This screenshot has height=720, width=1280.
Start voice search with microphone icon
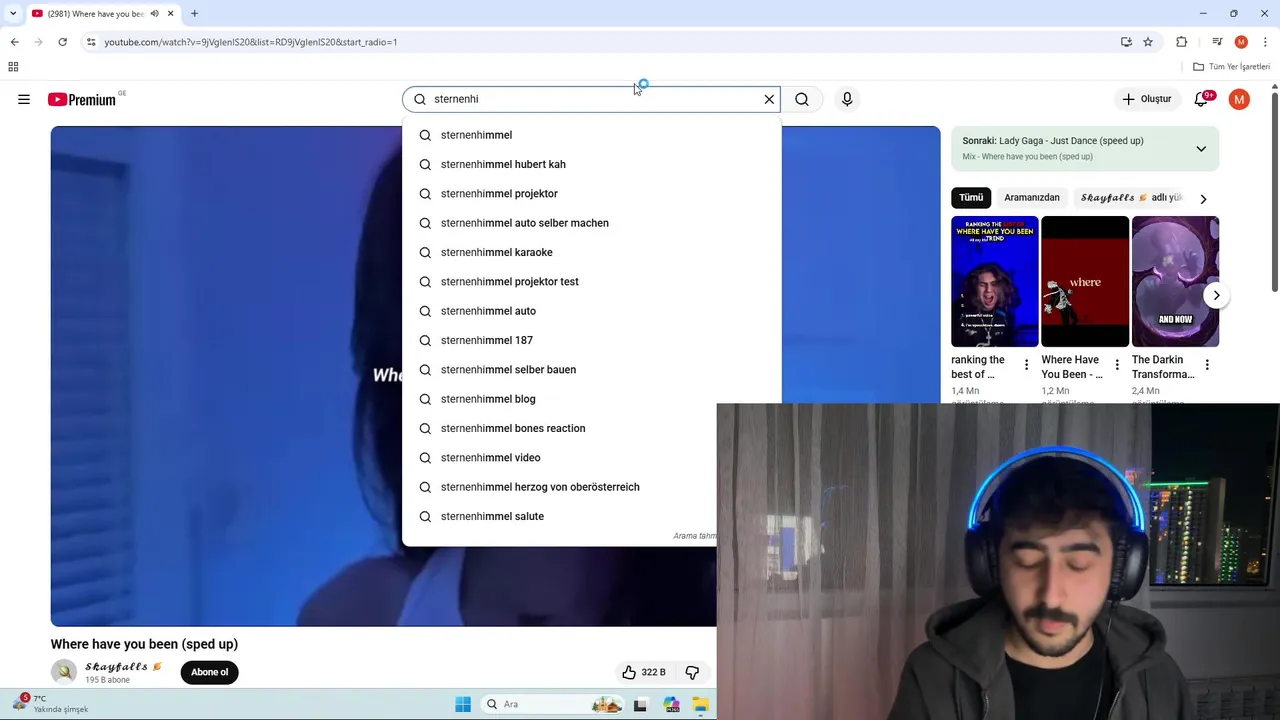pyautogui.click(x=847, y=99)
